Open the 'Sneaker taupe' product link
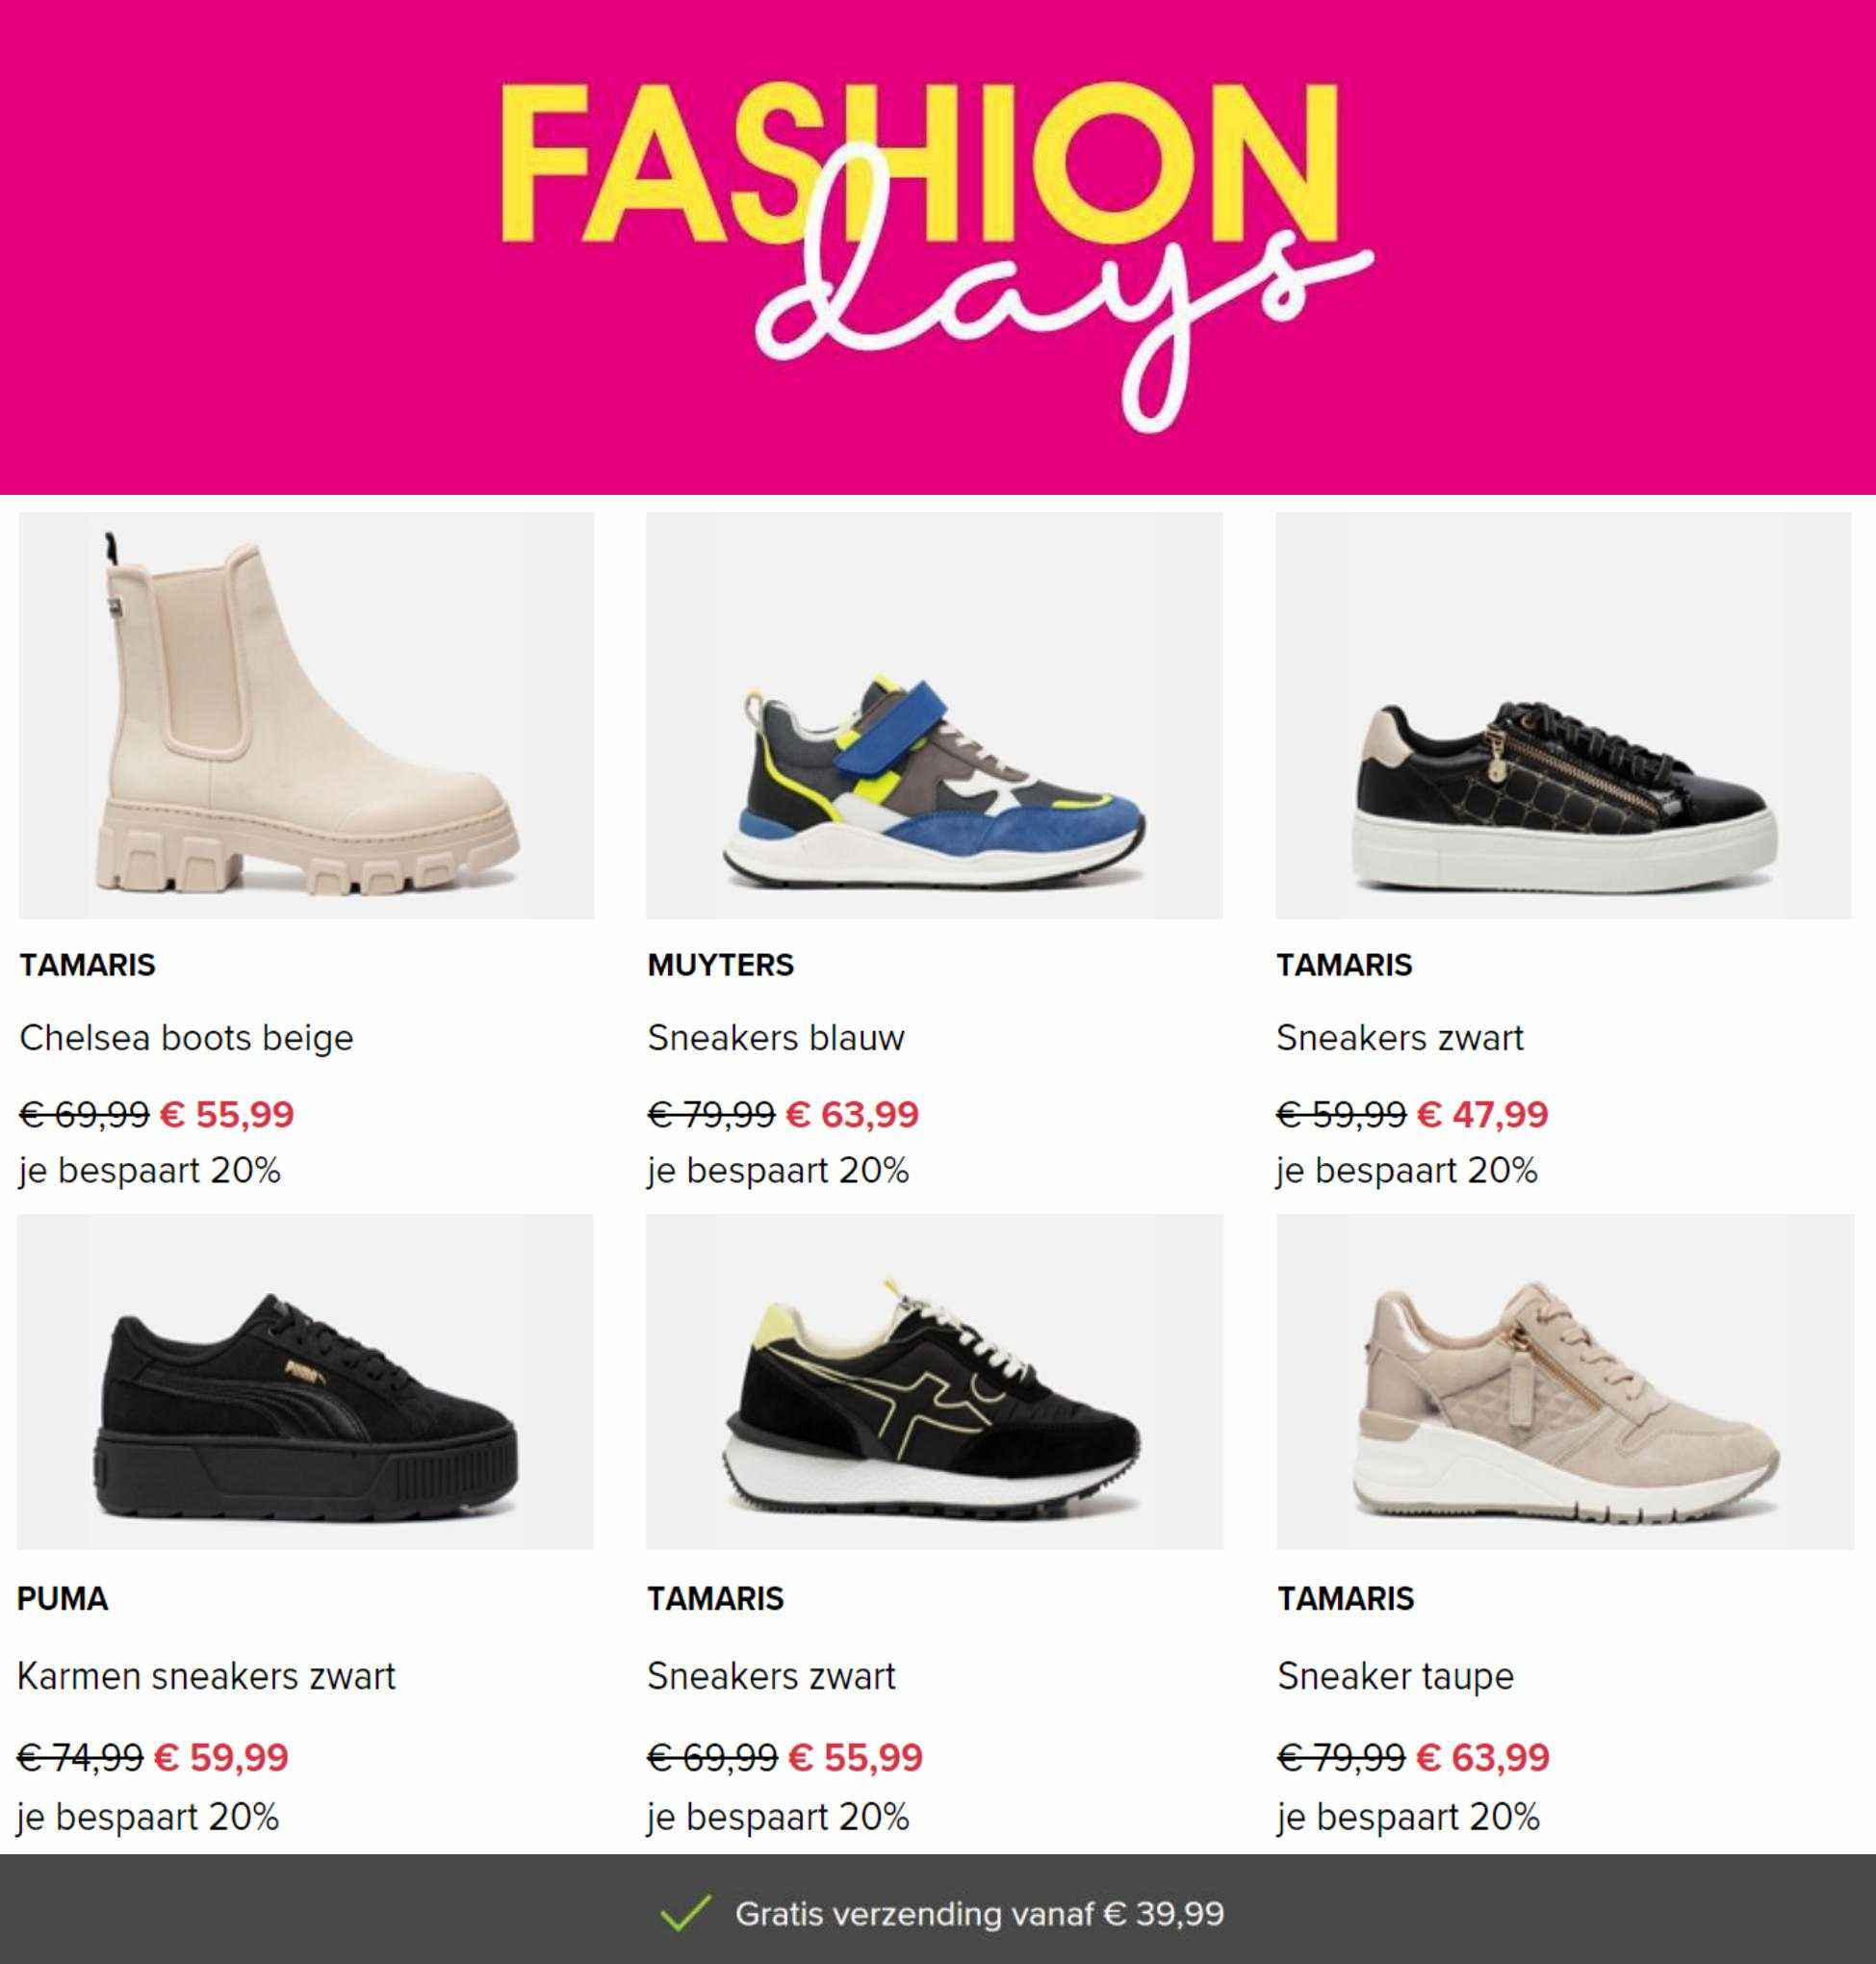1876x1964 pixels. point(1395,1676)
